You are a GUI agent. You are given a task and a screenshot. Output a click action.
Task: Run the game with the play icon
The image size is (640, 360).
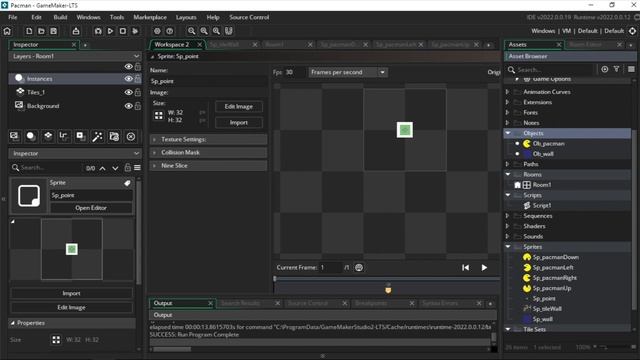point(110,31)
